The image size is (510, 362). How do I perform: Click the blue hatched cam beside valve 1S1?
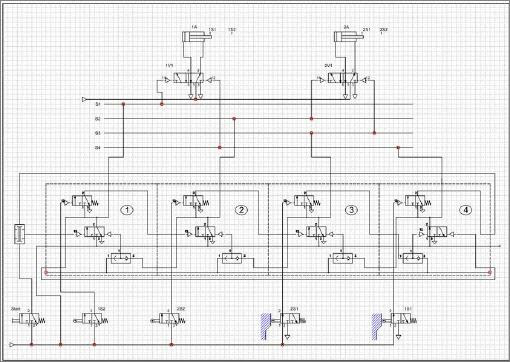pos(377,327)
